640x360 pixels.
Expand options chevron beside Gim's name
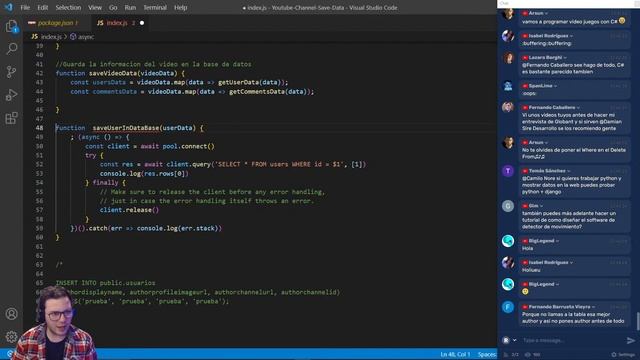coord(542,206)
